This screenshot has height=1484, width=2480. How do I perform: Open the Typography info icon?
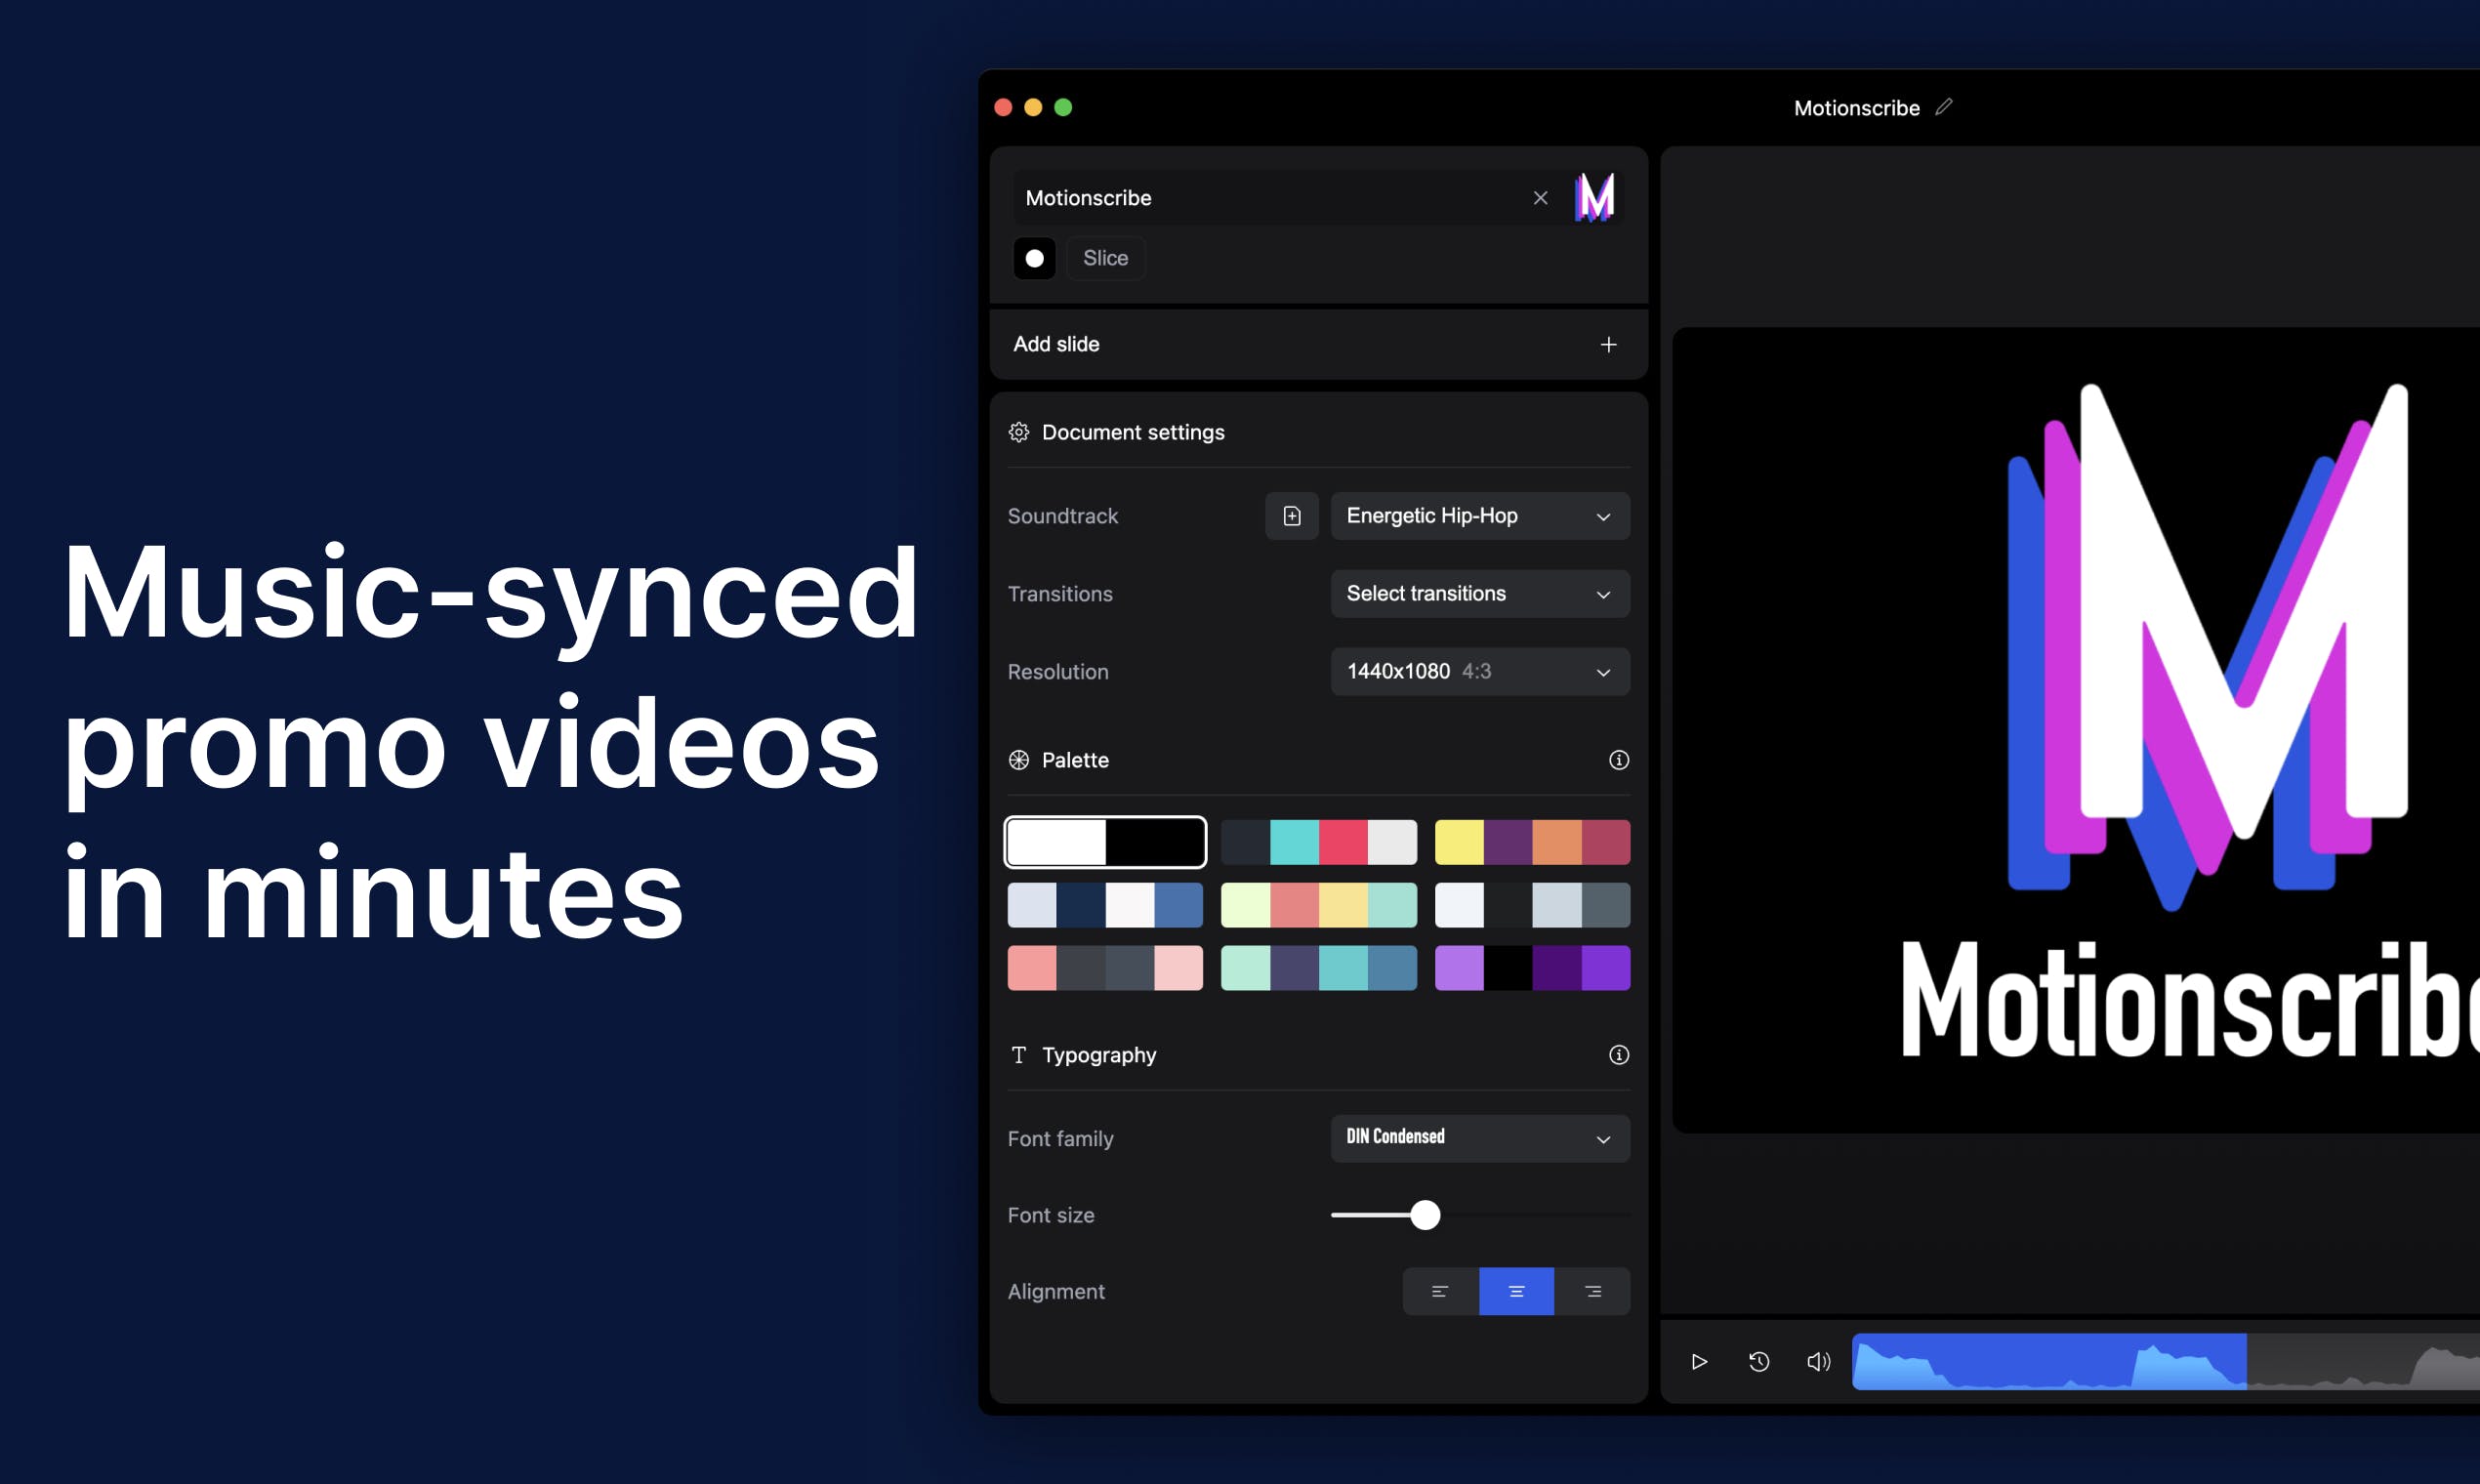point(1618,1055)
